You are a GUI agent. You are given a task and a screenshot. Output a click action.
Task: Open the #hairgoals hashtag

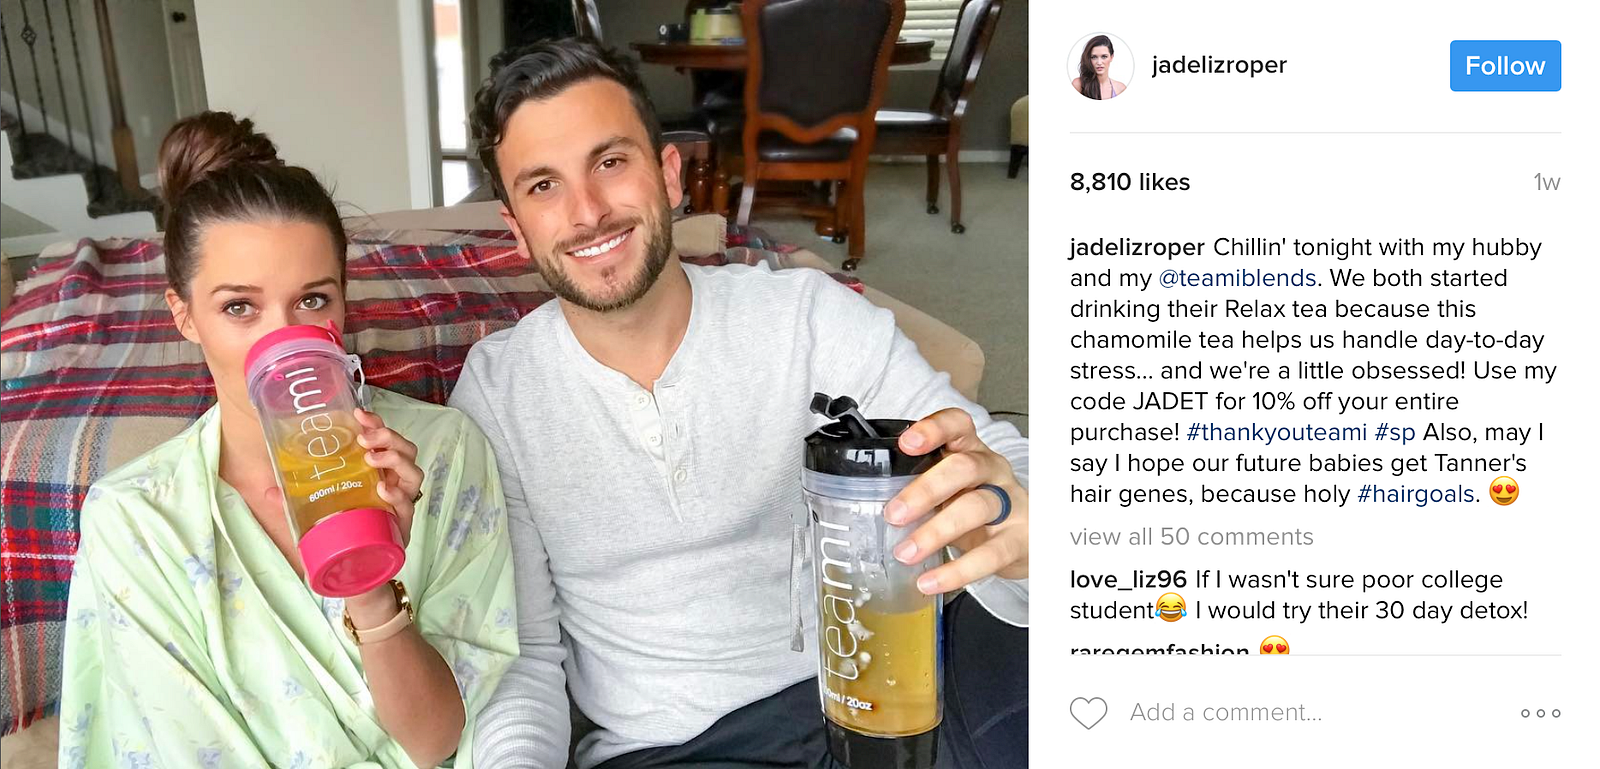1416,494
